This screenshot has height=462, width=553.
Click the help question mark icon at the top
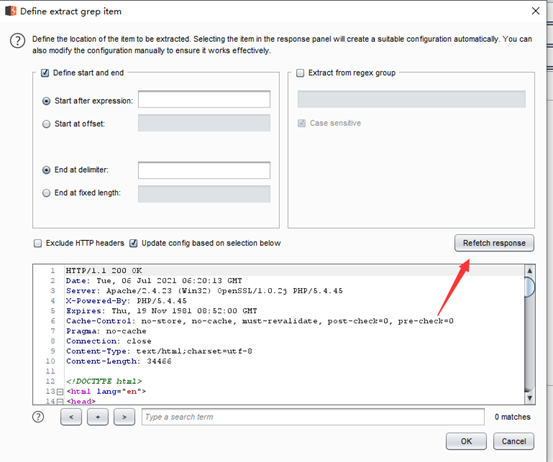point(17,41)
